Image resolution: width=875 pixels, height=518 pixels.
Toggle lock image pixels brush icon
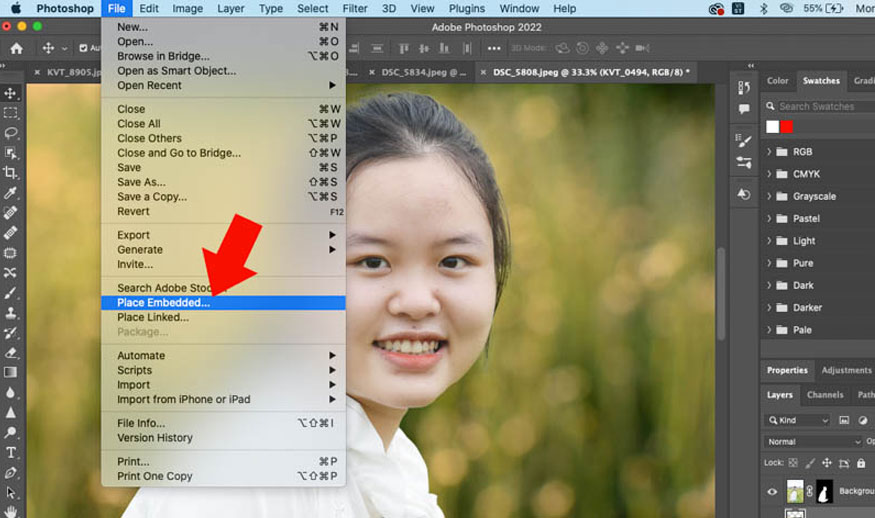click(x=810, y=463)
